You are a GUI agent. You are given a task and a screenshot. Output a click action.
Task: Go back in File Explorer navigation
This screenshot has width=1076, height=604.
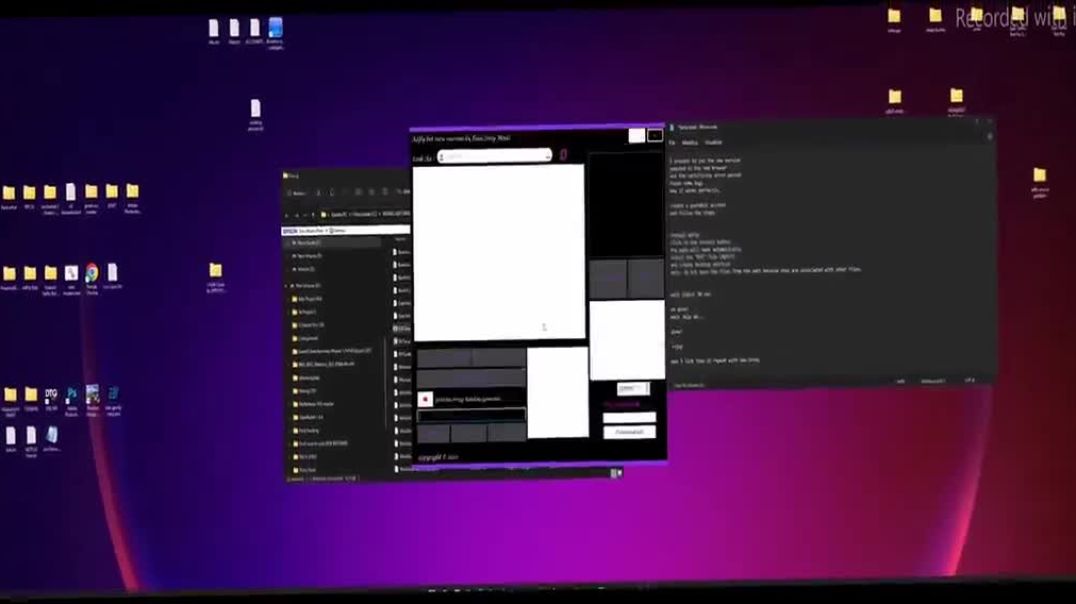(288, 215)
